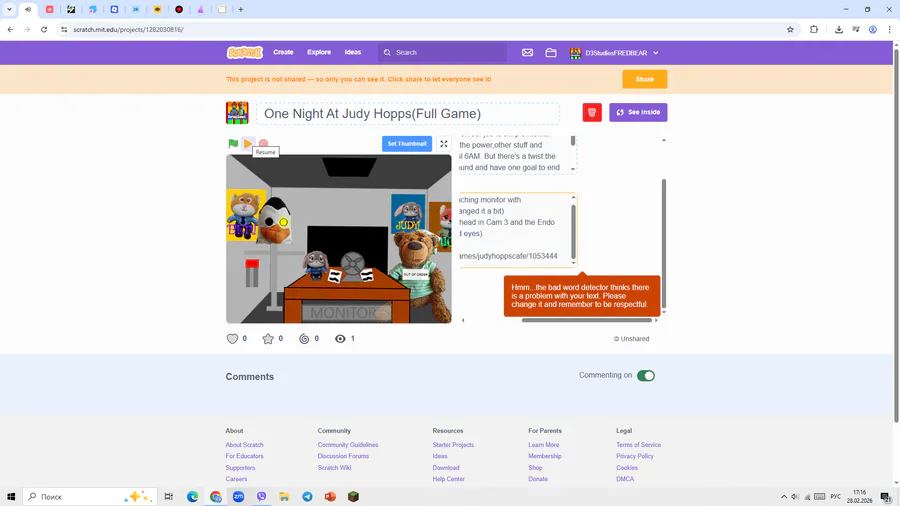The image size is (900, 506).
Task: Click the page vertical scrollbar
Action: [x=896, y=235]
